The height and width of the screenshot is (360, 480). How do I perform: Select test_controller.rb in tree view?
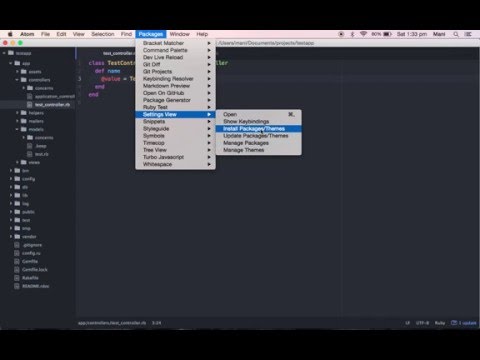(52, 104)
